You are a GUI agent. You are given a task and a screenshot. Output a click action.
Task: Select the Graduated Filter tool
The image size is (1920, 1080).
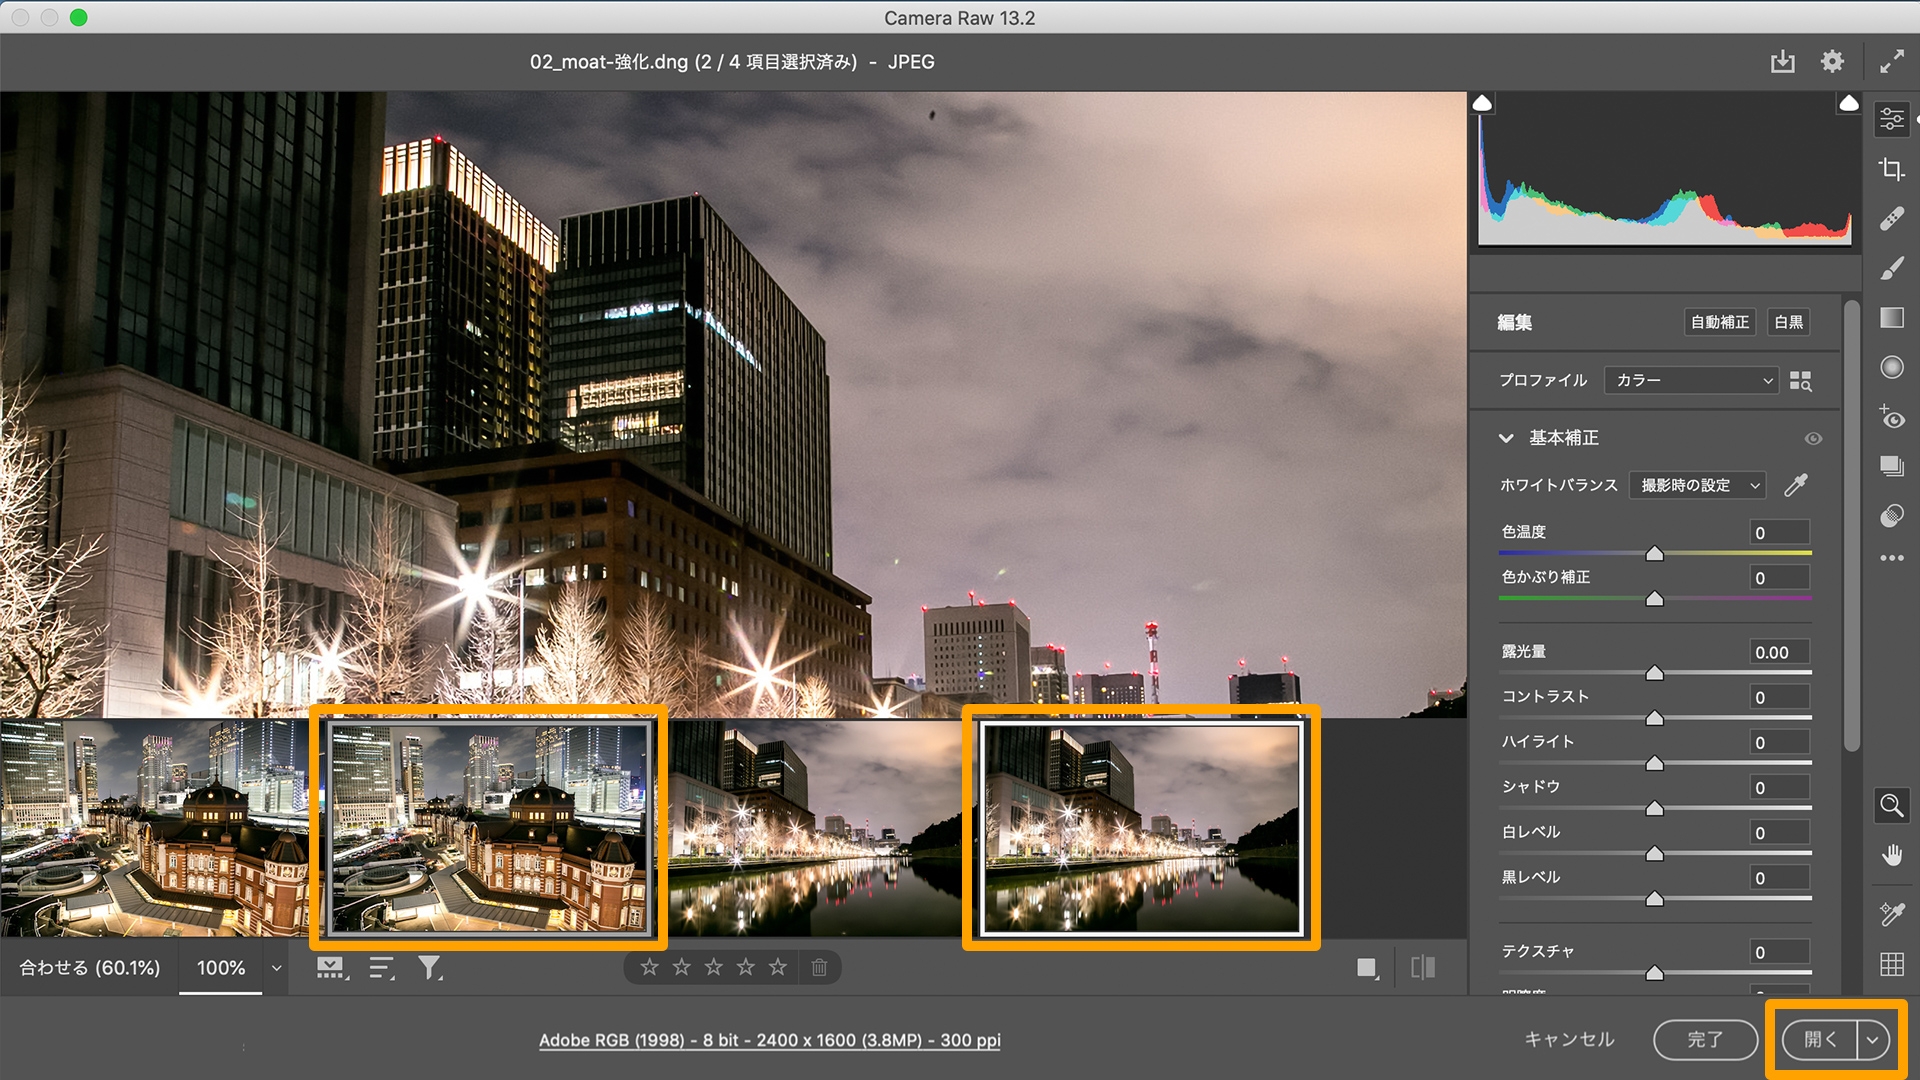click(x=1891, y=318)
